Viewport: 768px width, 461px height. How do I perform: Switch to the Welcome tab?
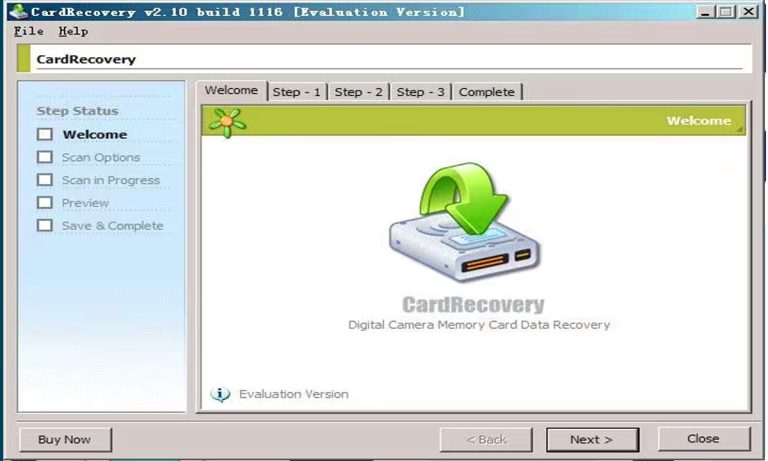click(x=231, y=91)
